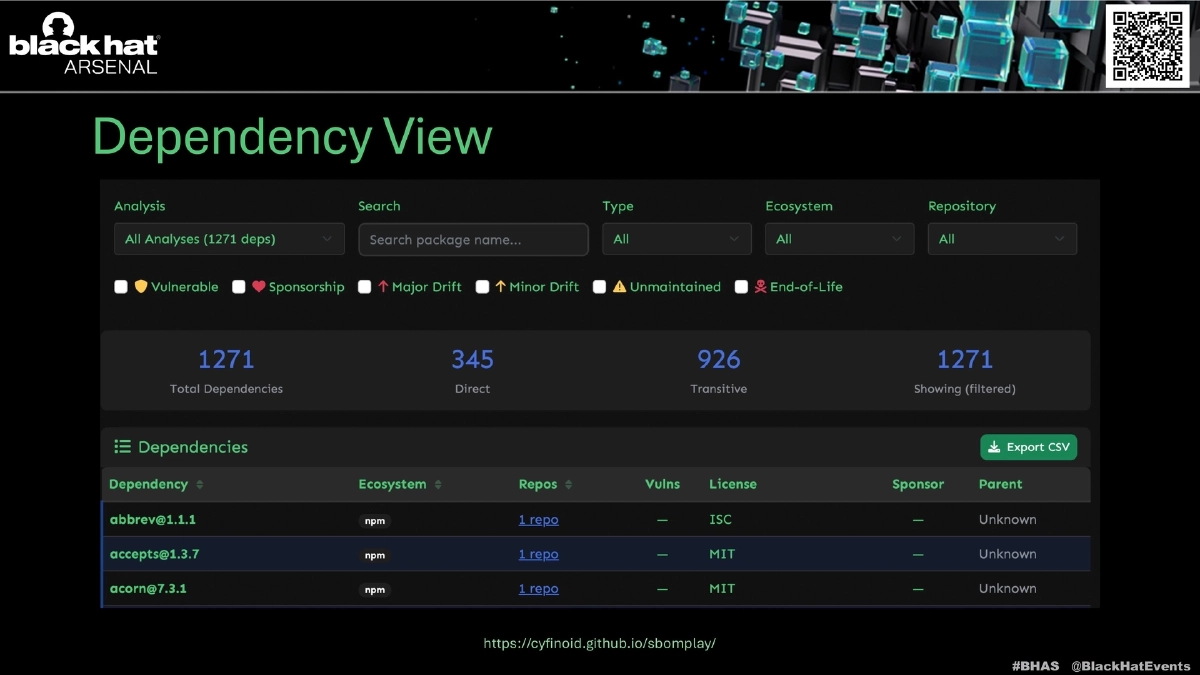Open the All Analyses dropdown
1200x675 pixels.
click(x=229, y=239)
